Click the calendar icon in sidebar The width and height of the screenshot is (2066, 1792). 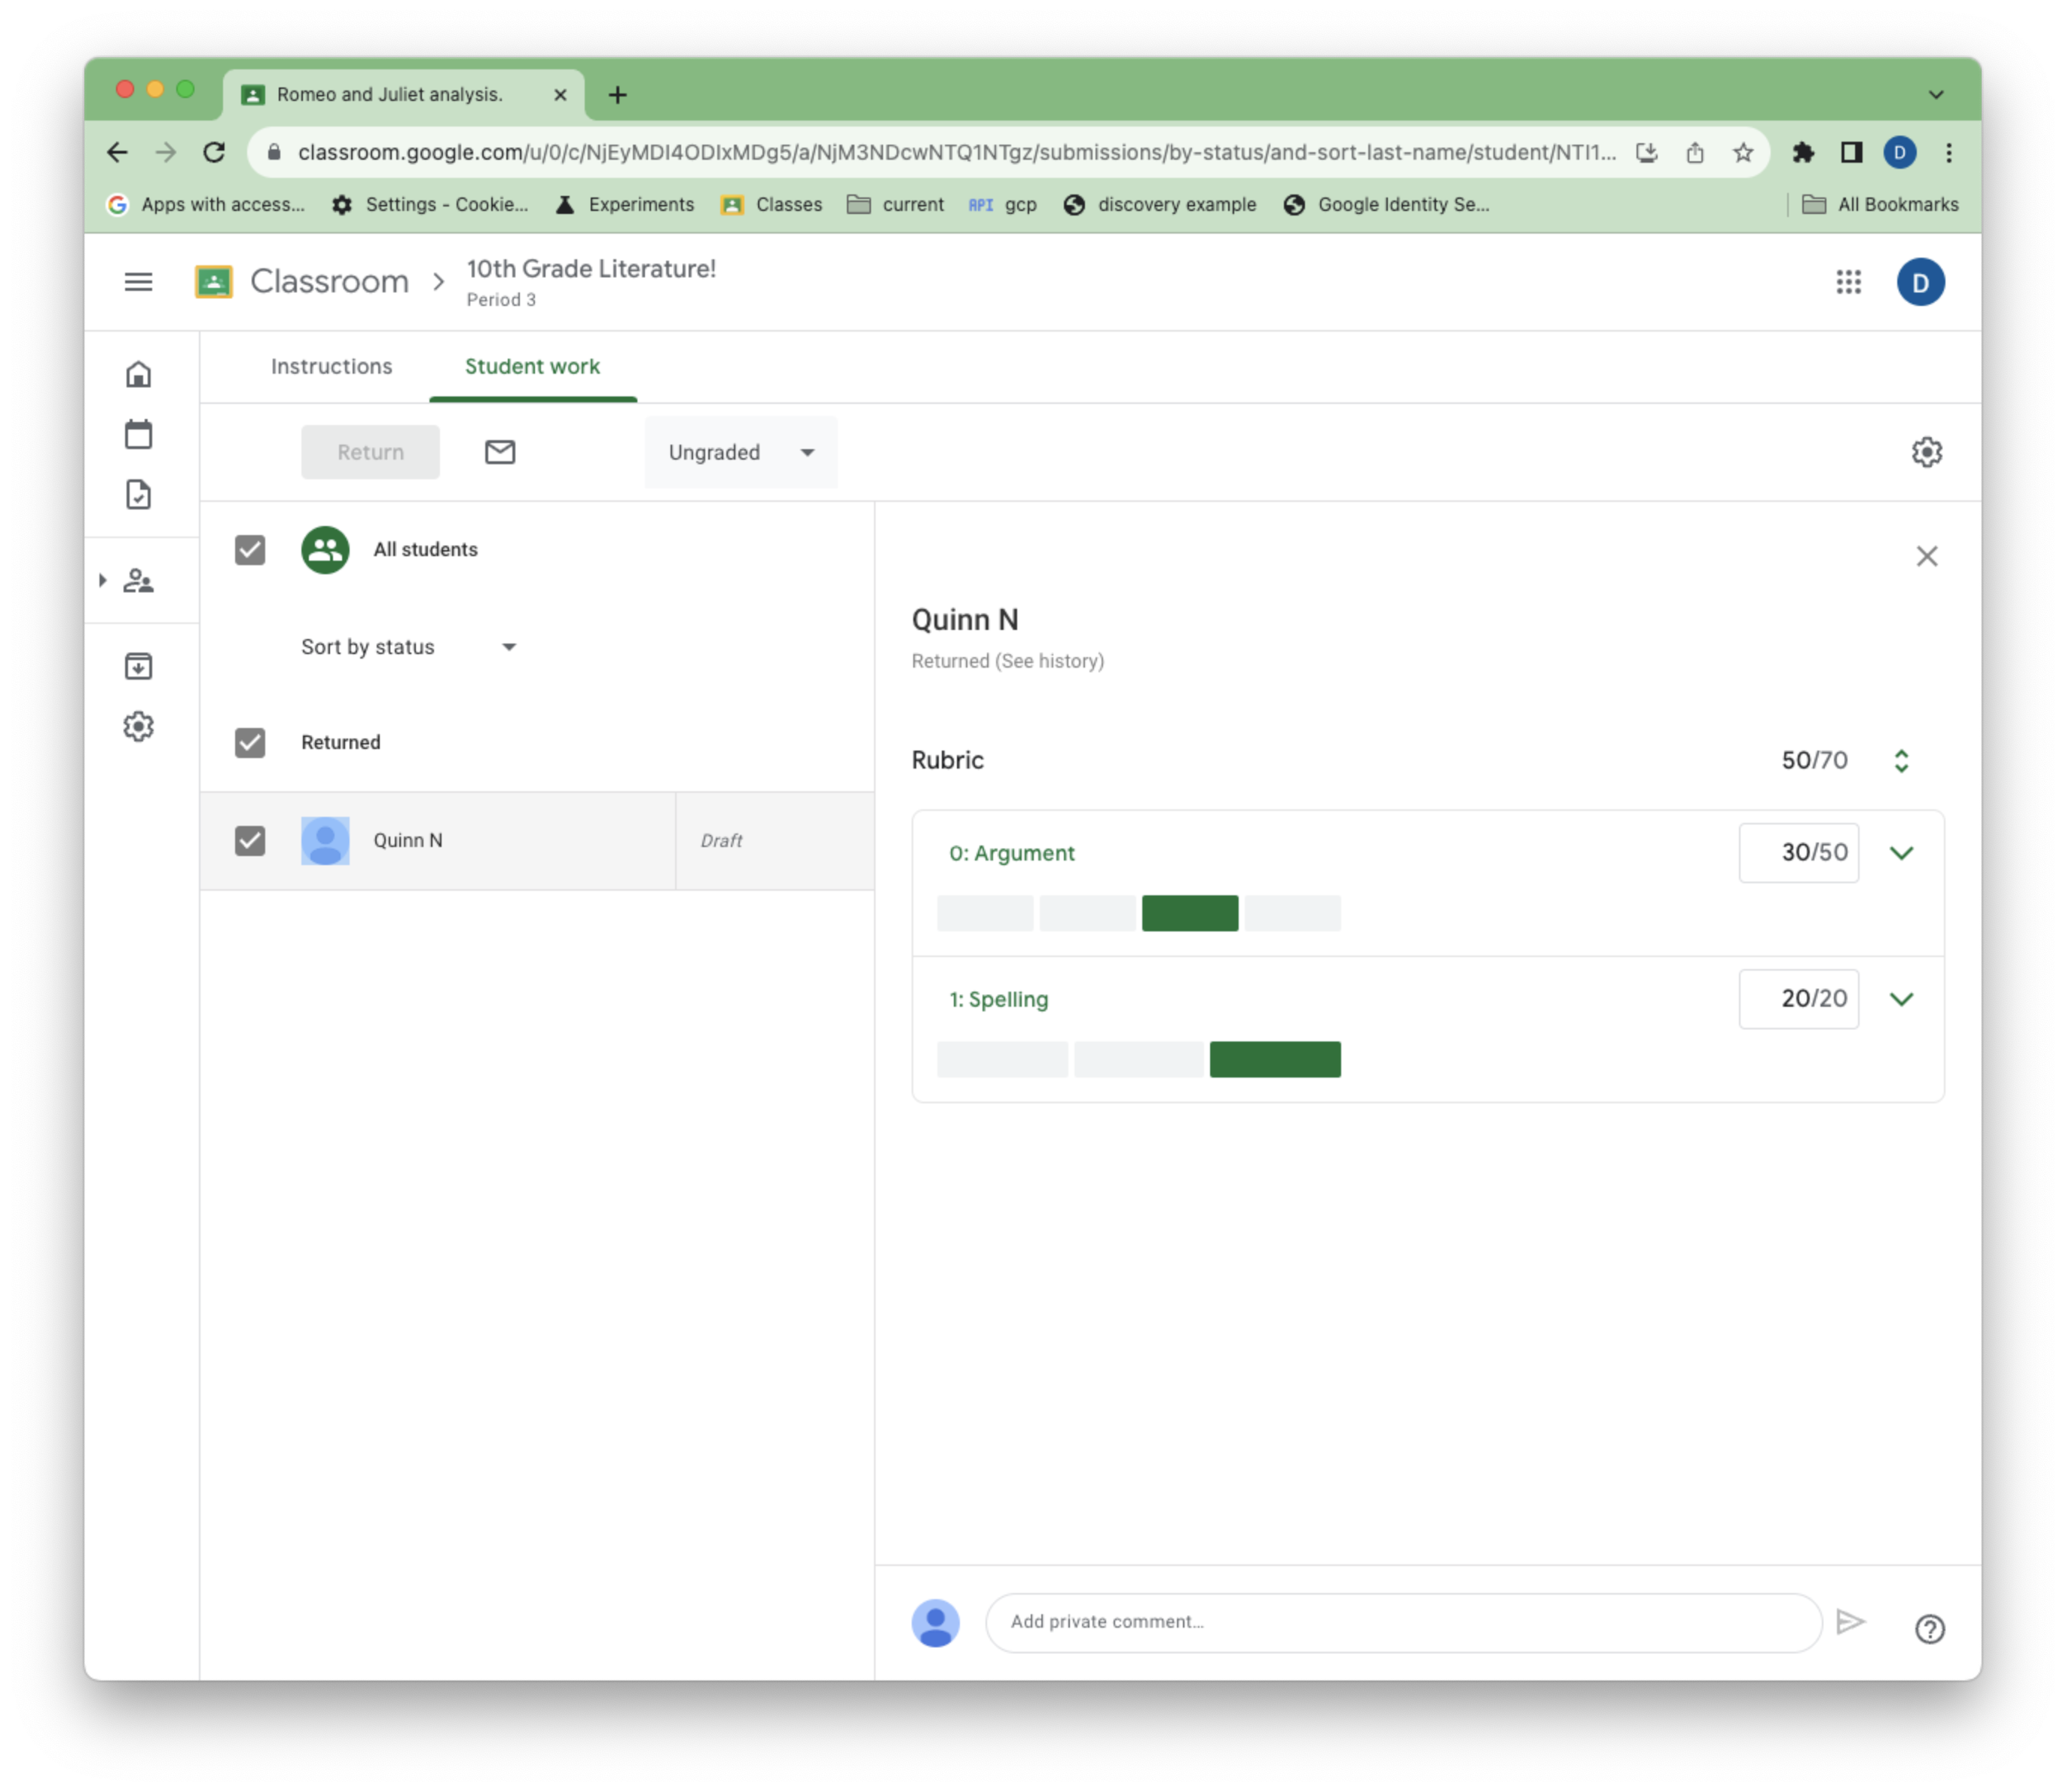pyautogui.click(x=141, y=434)
